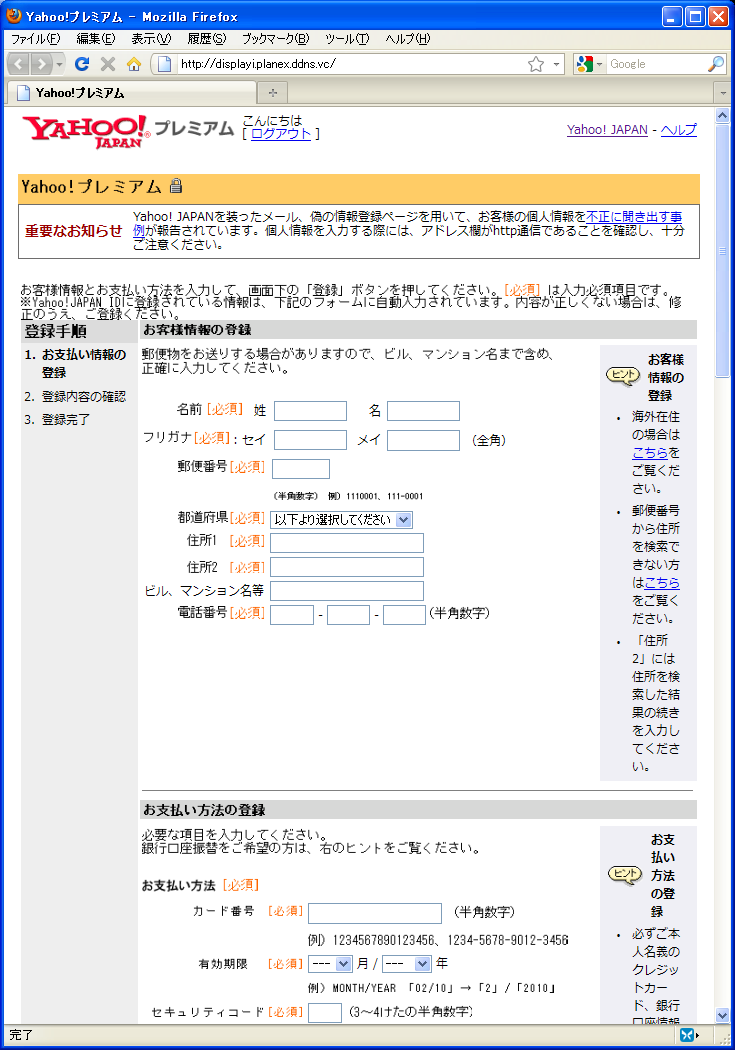Open the Google search engine selector

(588, 64)
